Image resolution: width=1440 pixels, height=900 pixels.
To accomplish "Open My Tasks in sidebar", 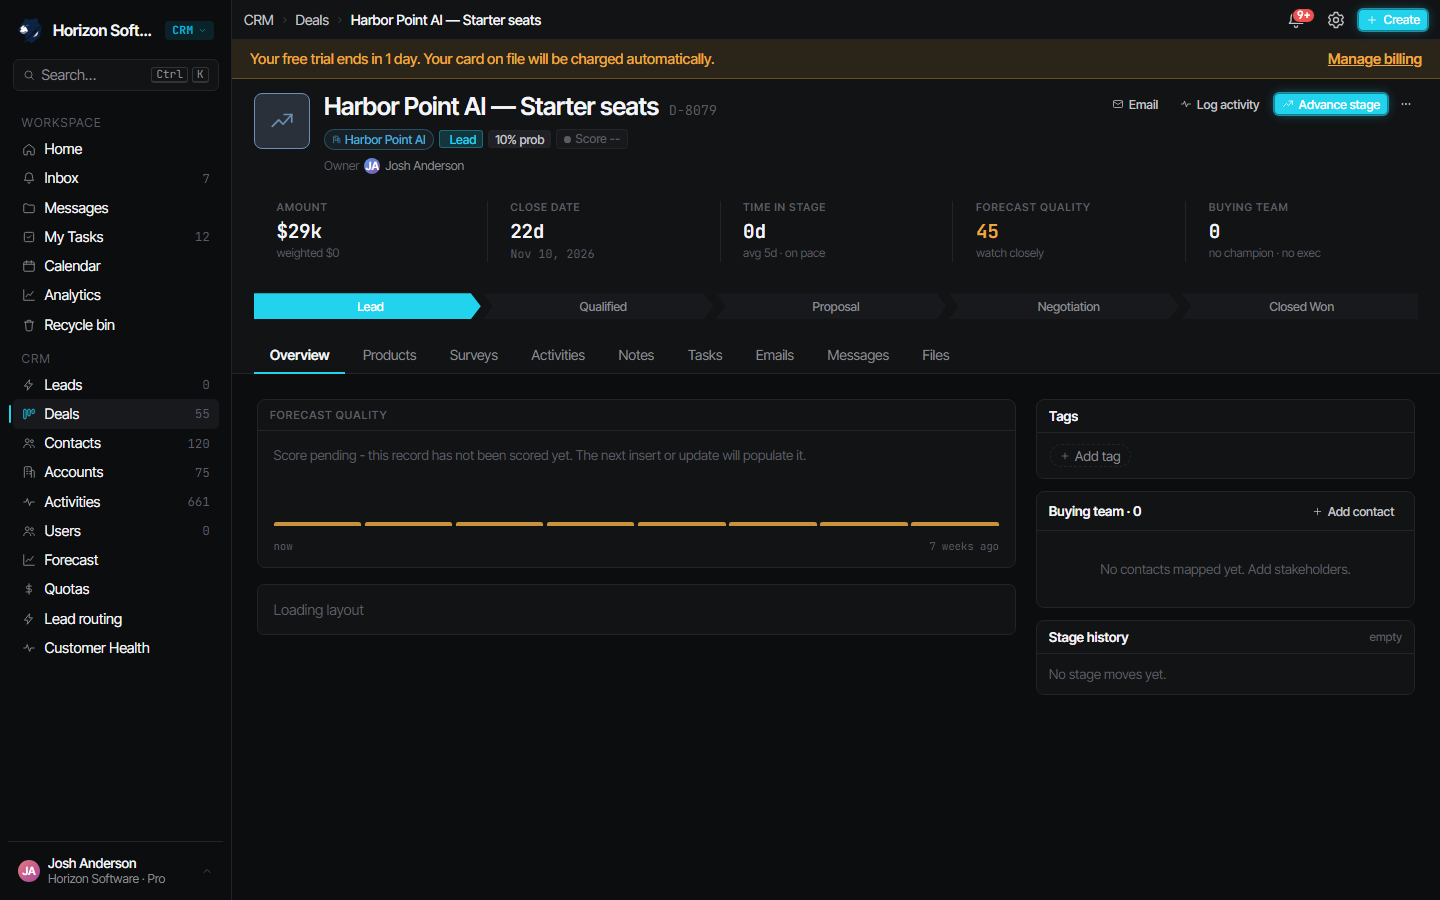I will (x=116, y=237).
